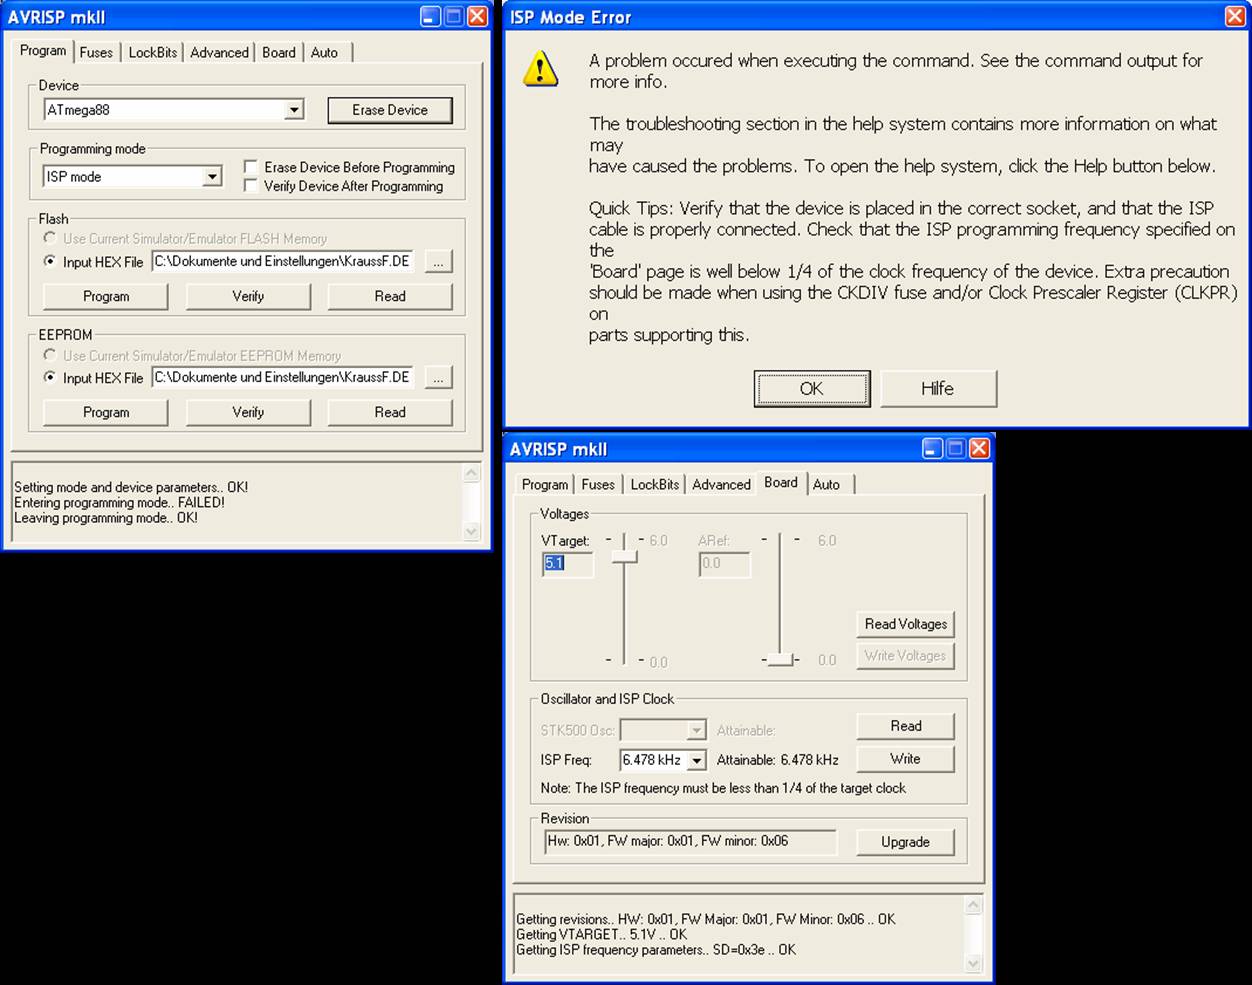This screenshot has height=985, width=1252.
Task: Click up arrow of Board window log scrollbar
Action: point(974,905)
